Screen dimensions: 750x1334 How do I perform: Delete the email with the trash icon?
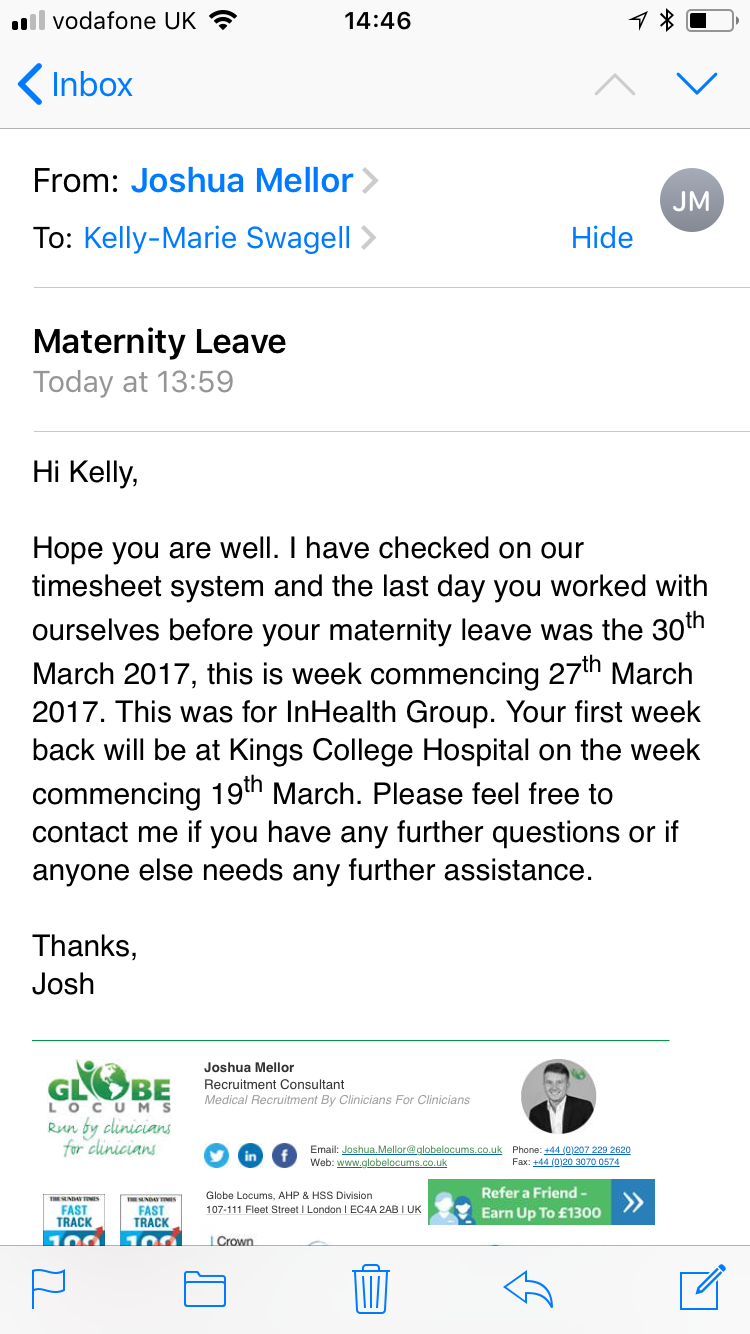click(370, 1288)
